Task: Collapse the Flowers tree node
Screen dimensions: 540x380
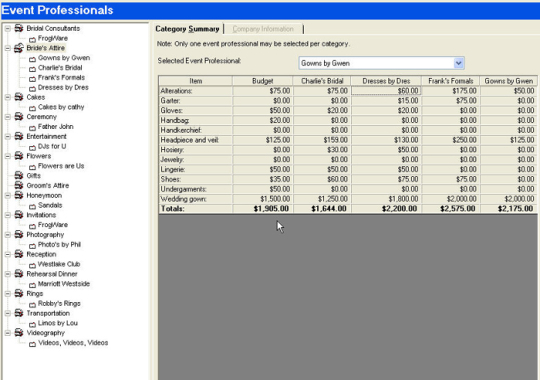Action: pyautogui.click(x=8, y=156)
